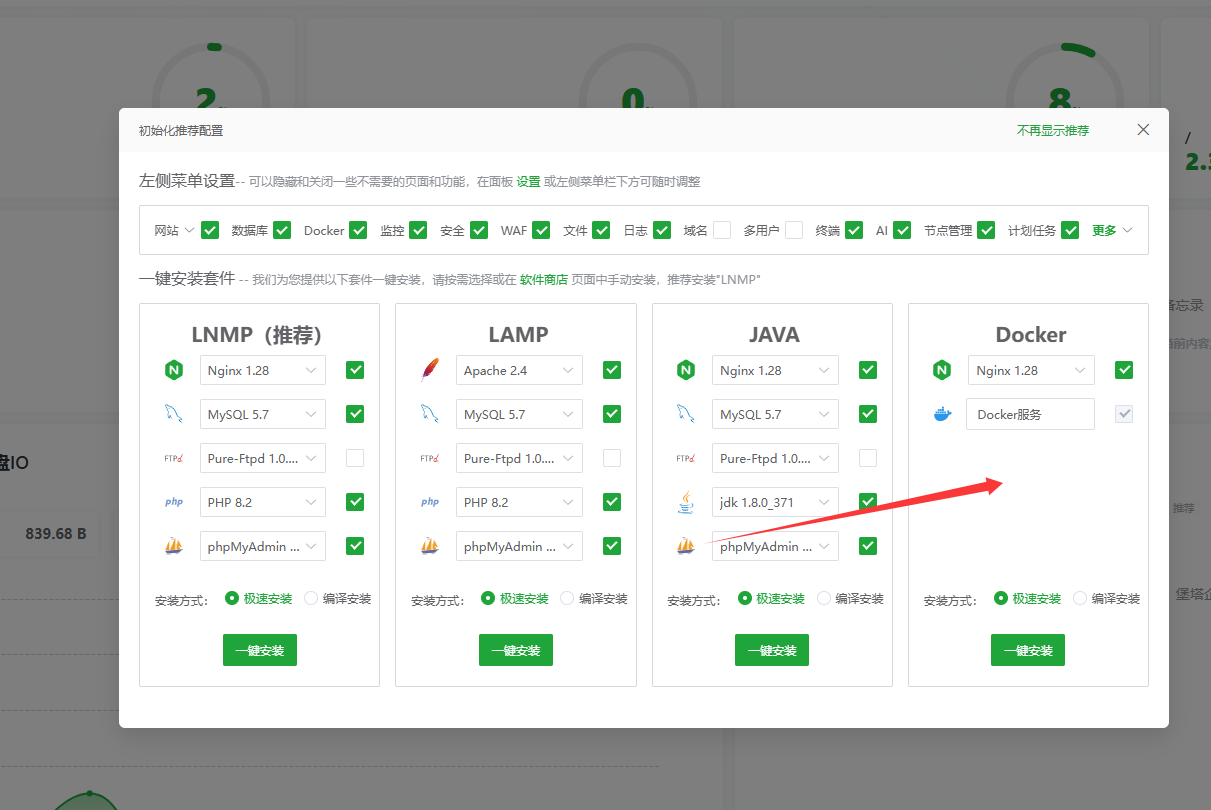This screenshot has width=1211, height=810.
Task: Click the LNMP（推荐） heading
Action: point(260,334)
